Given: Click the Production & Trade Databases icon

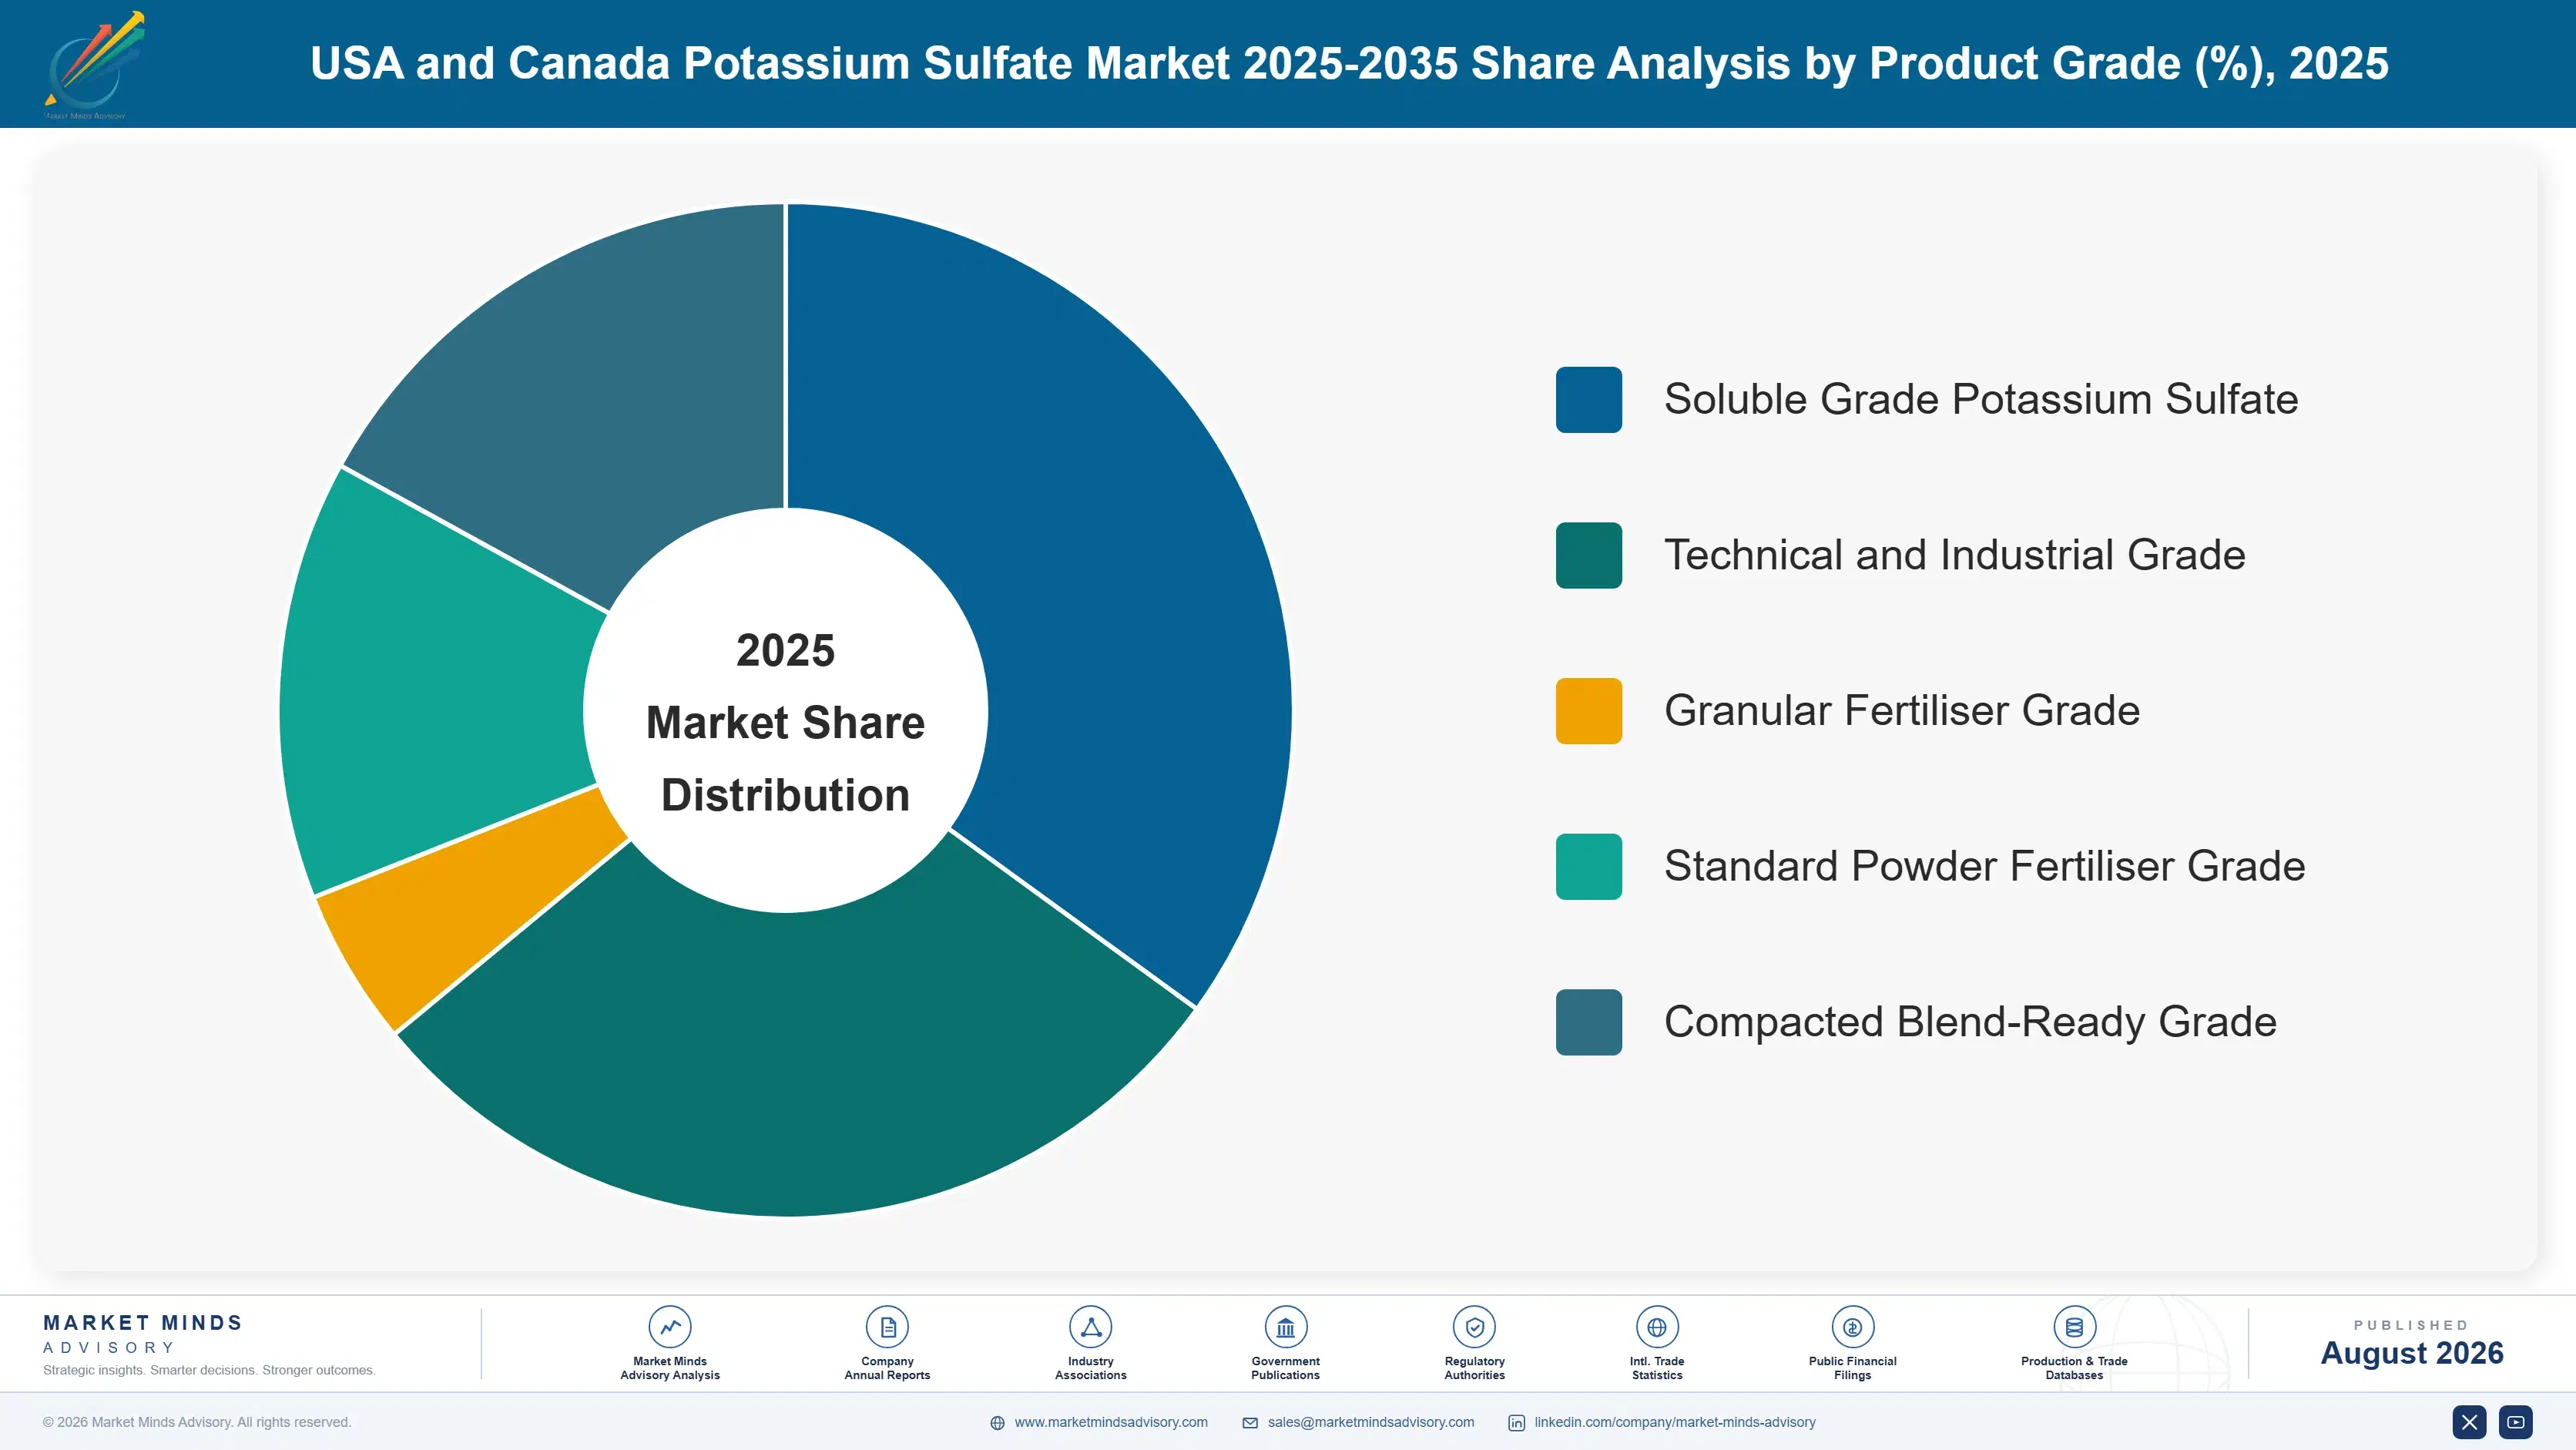Looking at the screenshot, I should click(x=2074, y=1327).
